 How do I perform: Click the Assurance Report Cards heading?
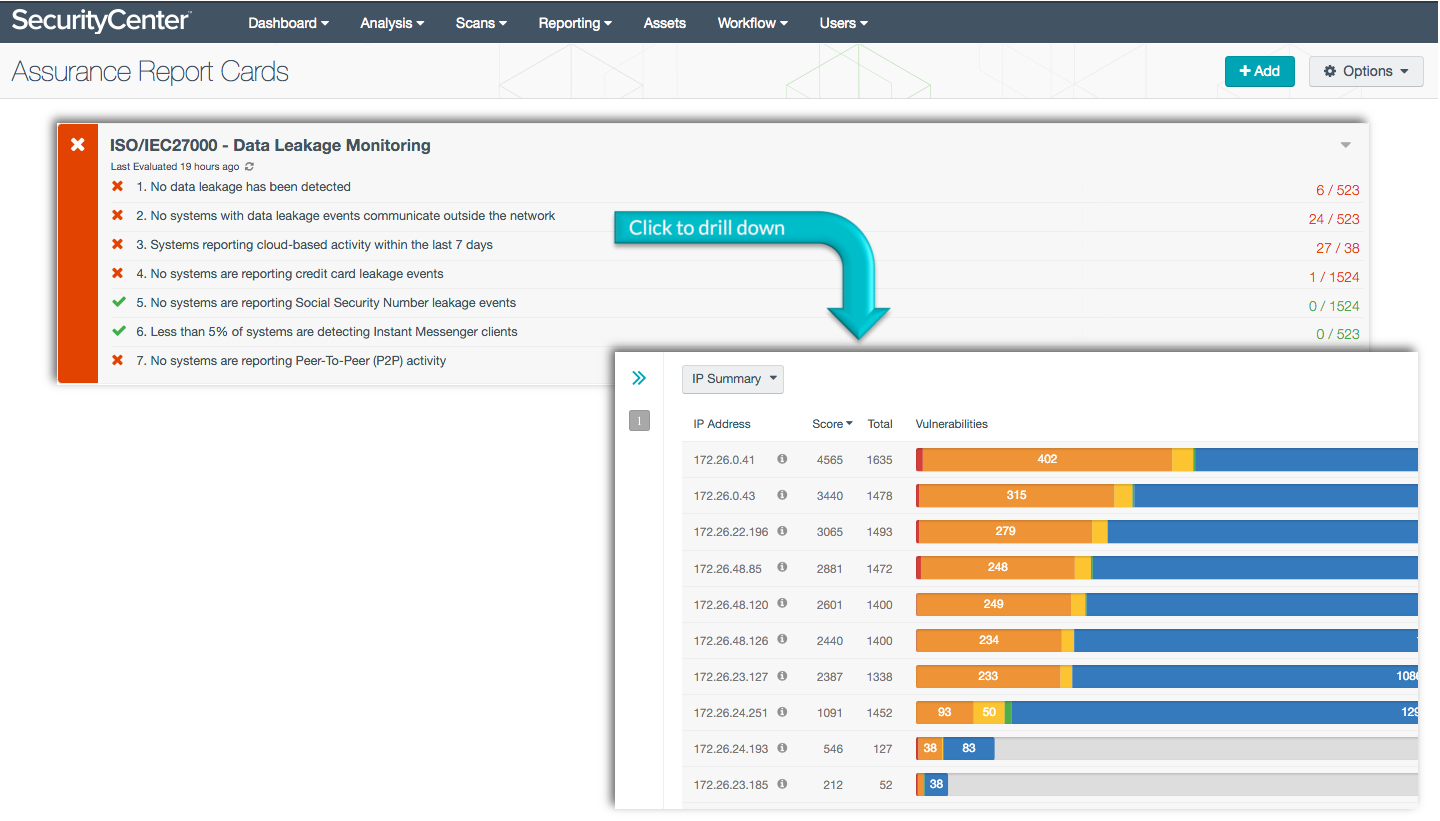pos(150,72)
